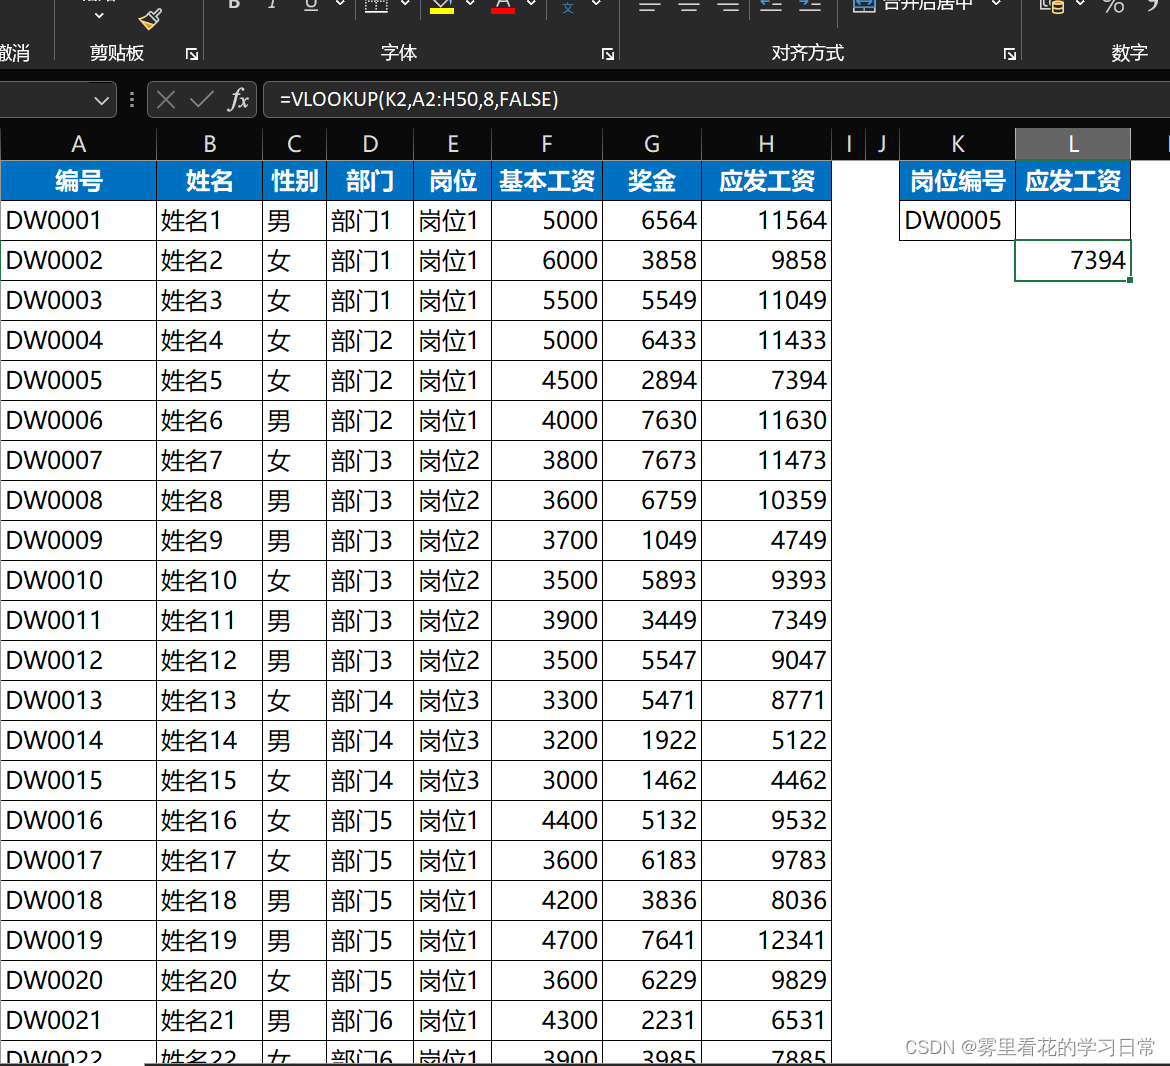Click the 应发工资 header cell in column L
Screen dimensions: 1170x1066
[1072, 181]
